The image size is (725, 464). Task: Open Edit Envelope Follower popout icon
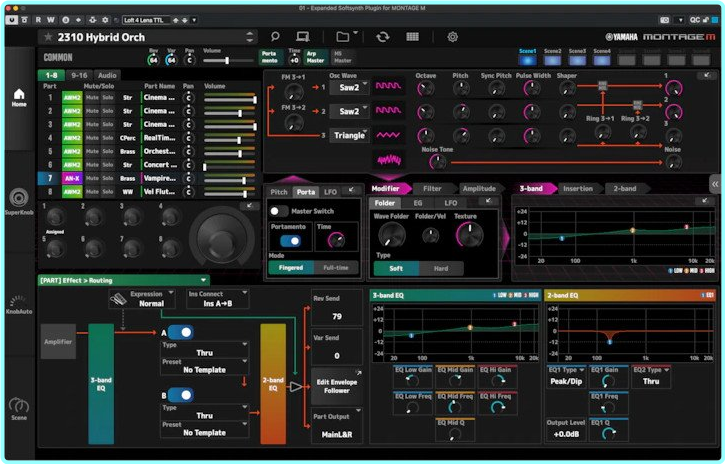coord(358,372)
